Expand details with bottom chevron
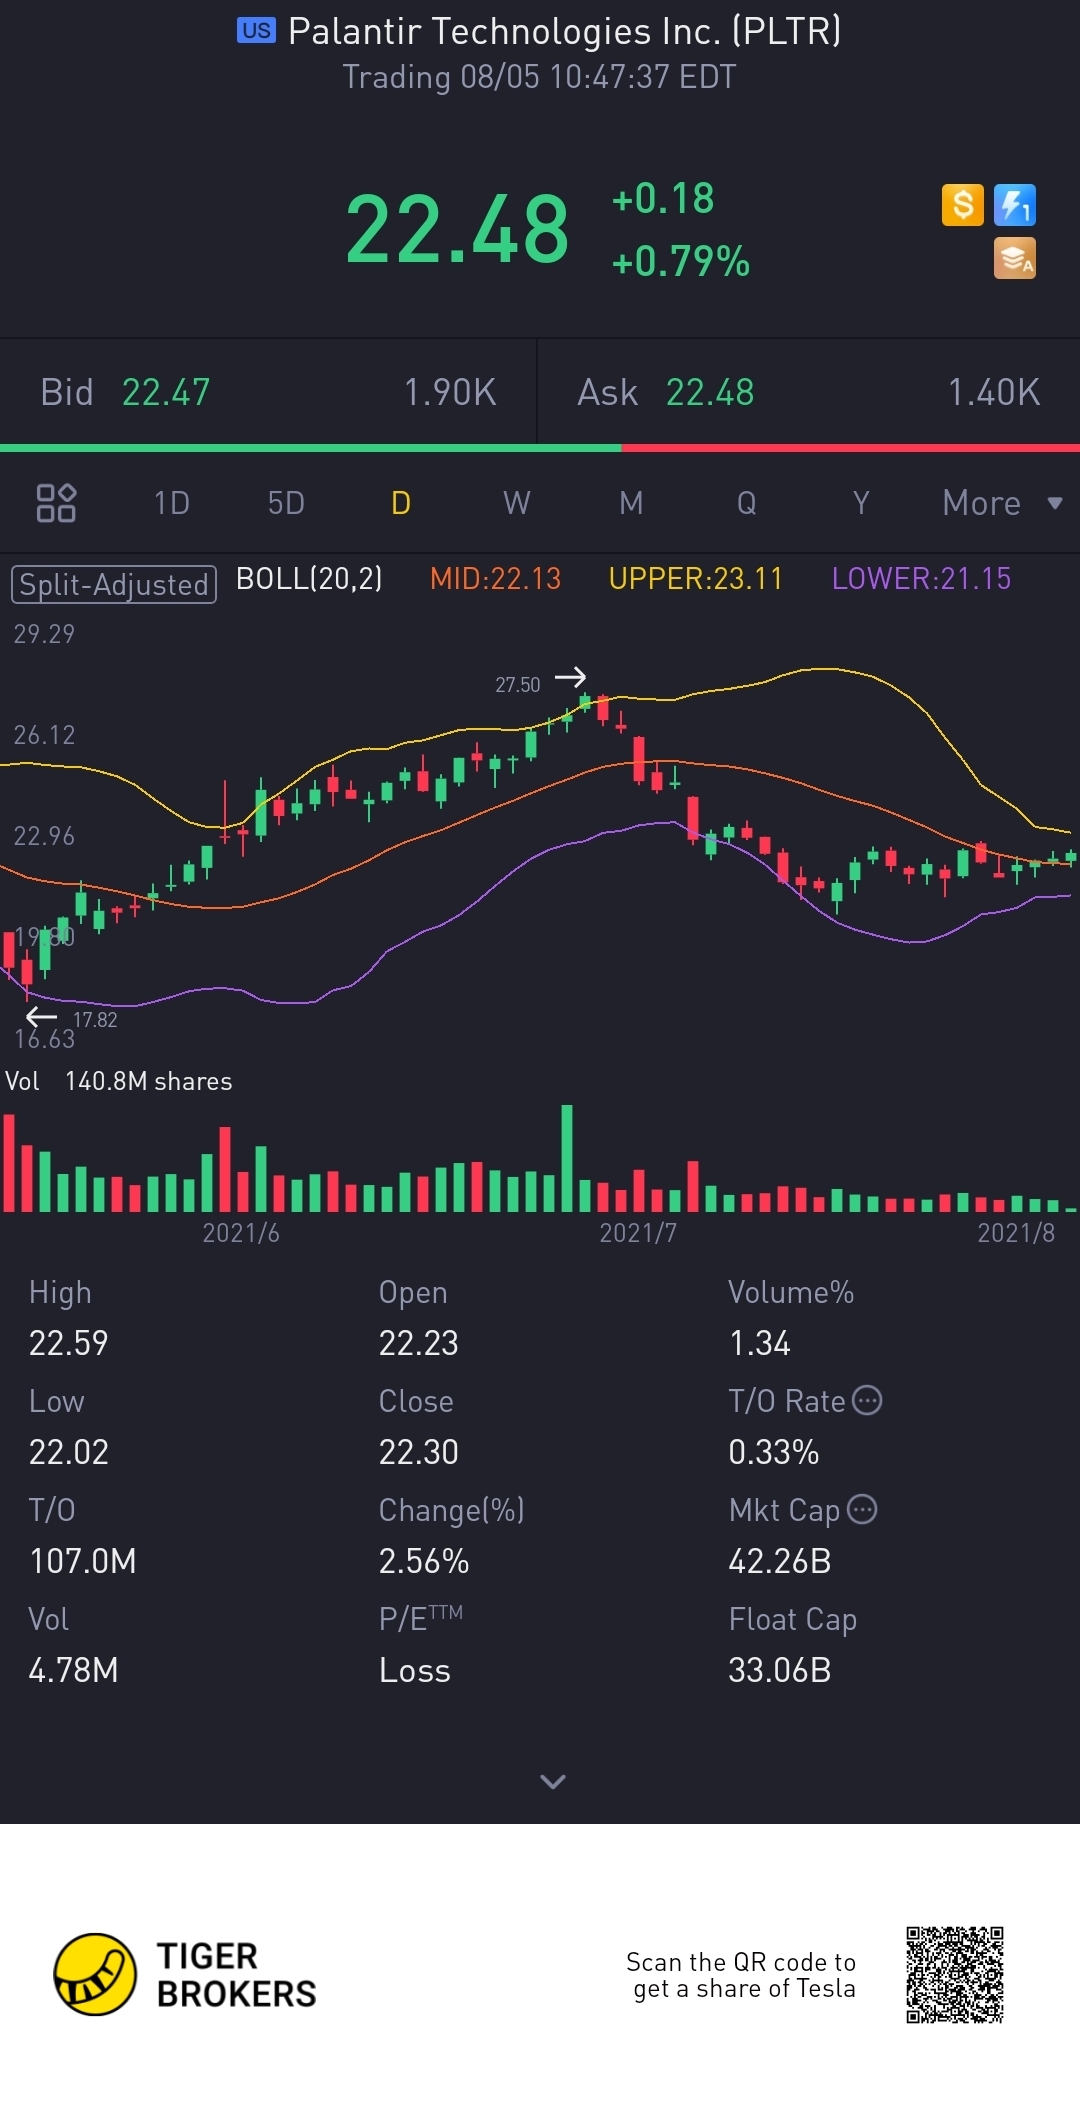Viewport: 1080px width, 2126px height. pos(553,1781)
